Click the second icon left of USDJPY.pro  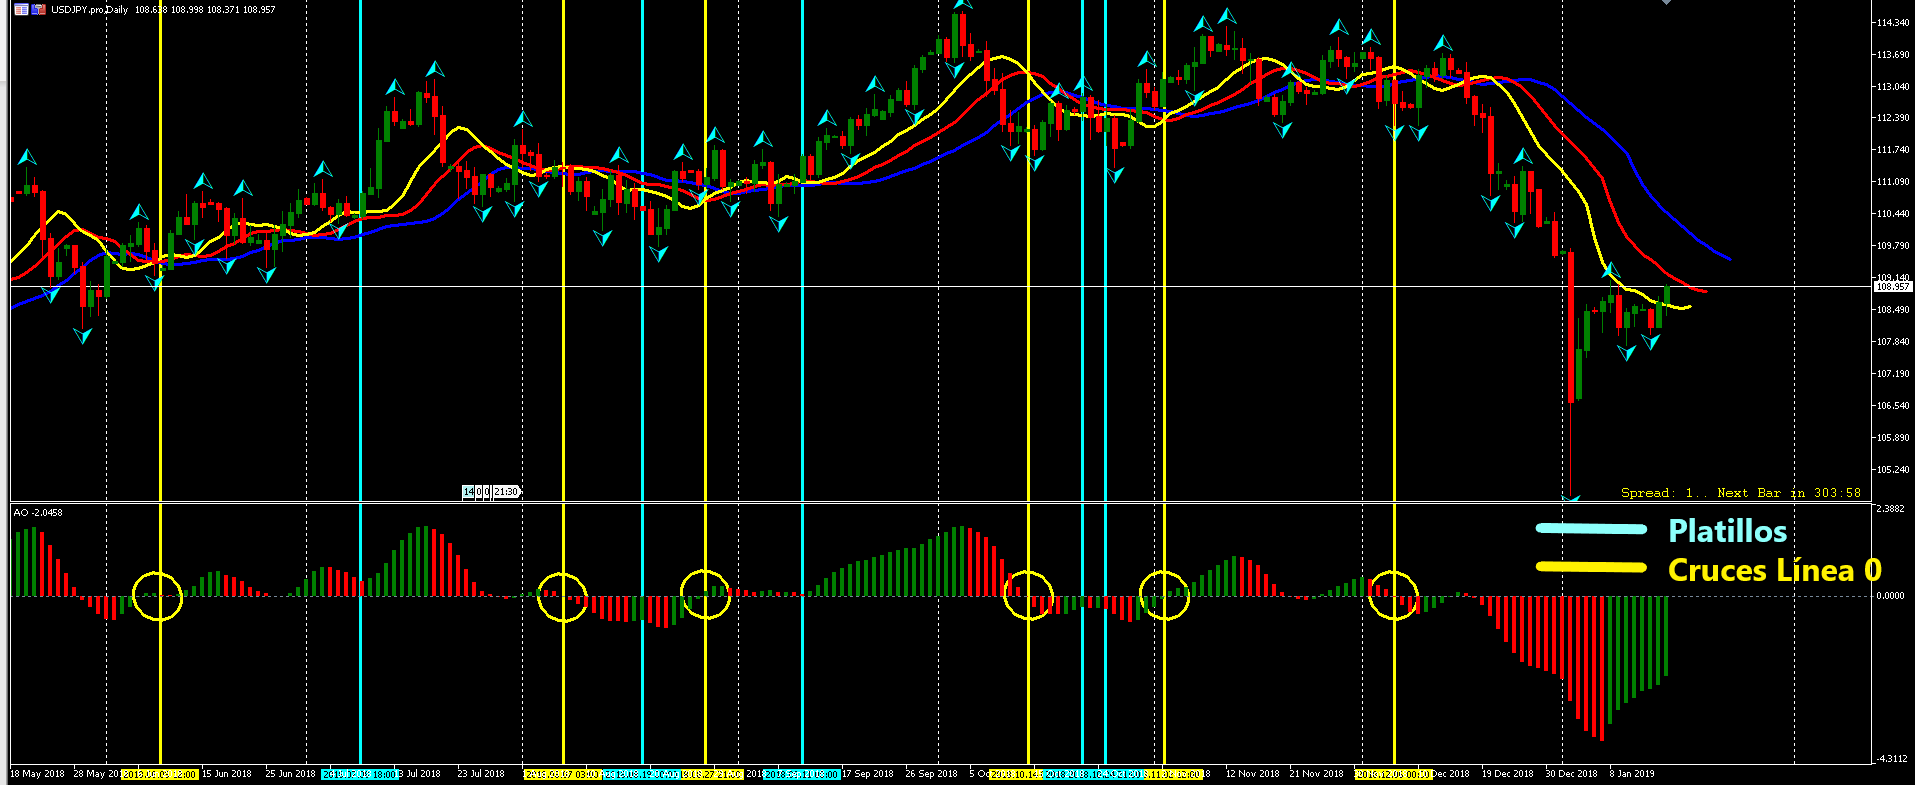click(39, 10)
